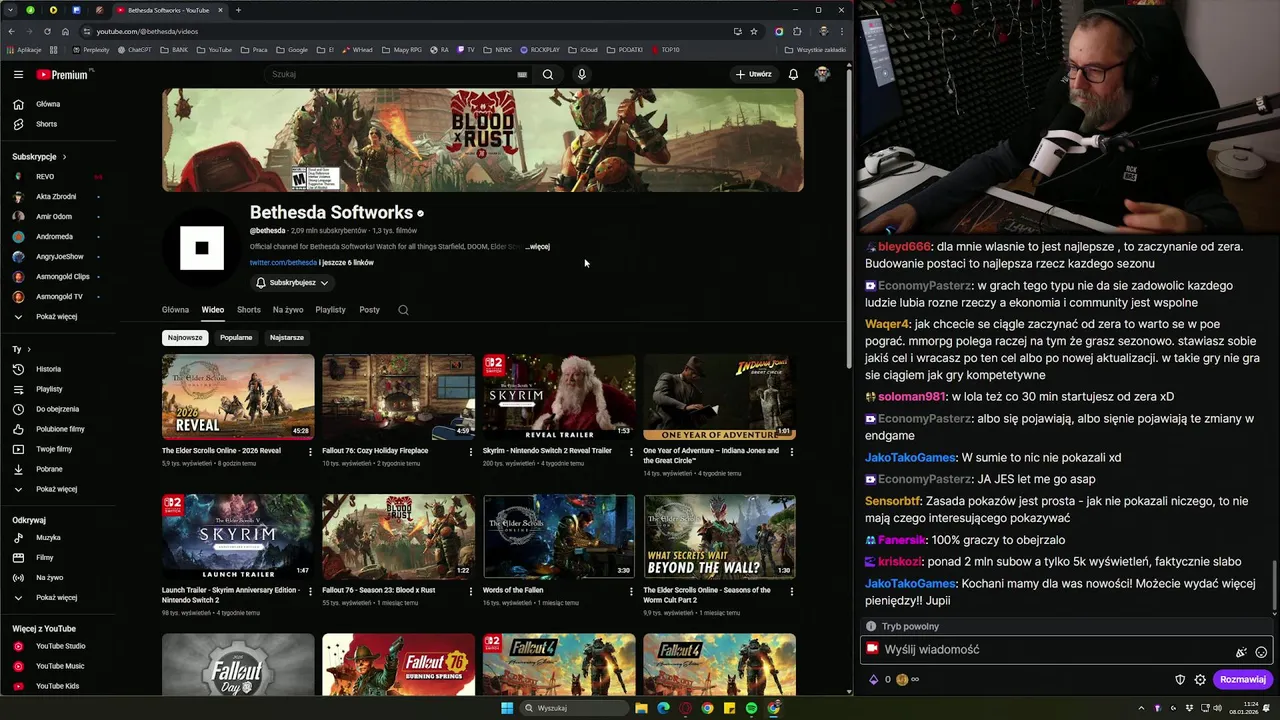Select the Wideo channel tab
Viewport: 1280px width, 720px height.
point(213,310)
